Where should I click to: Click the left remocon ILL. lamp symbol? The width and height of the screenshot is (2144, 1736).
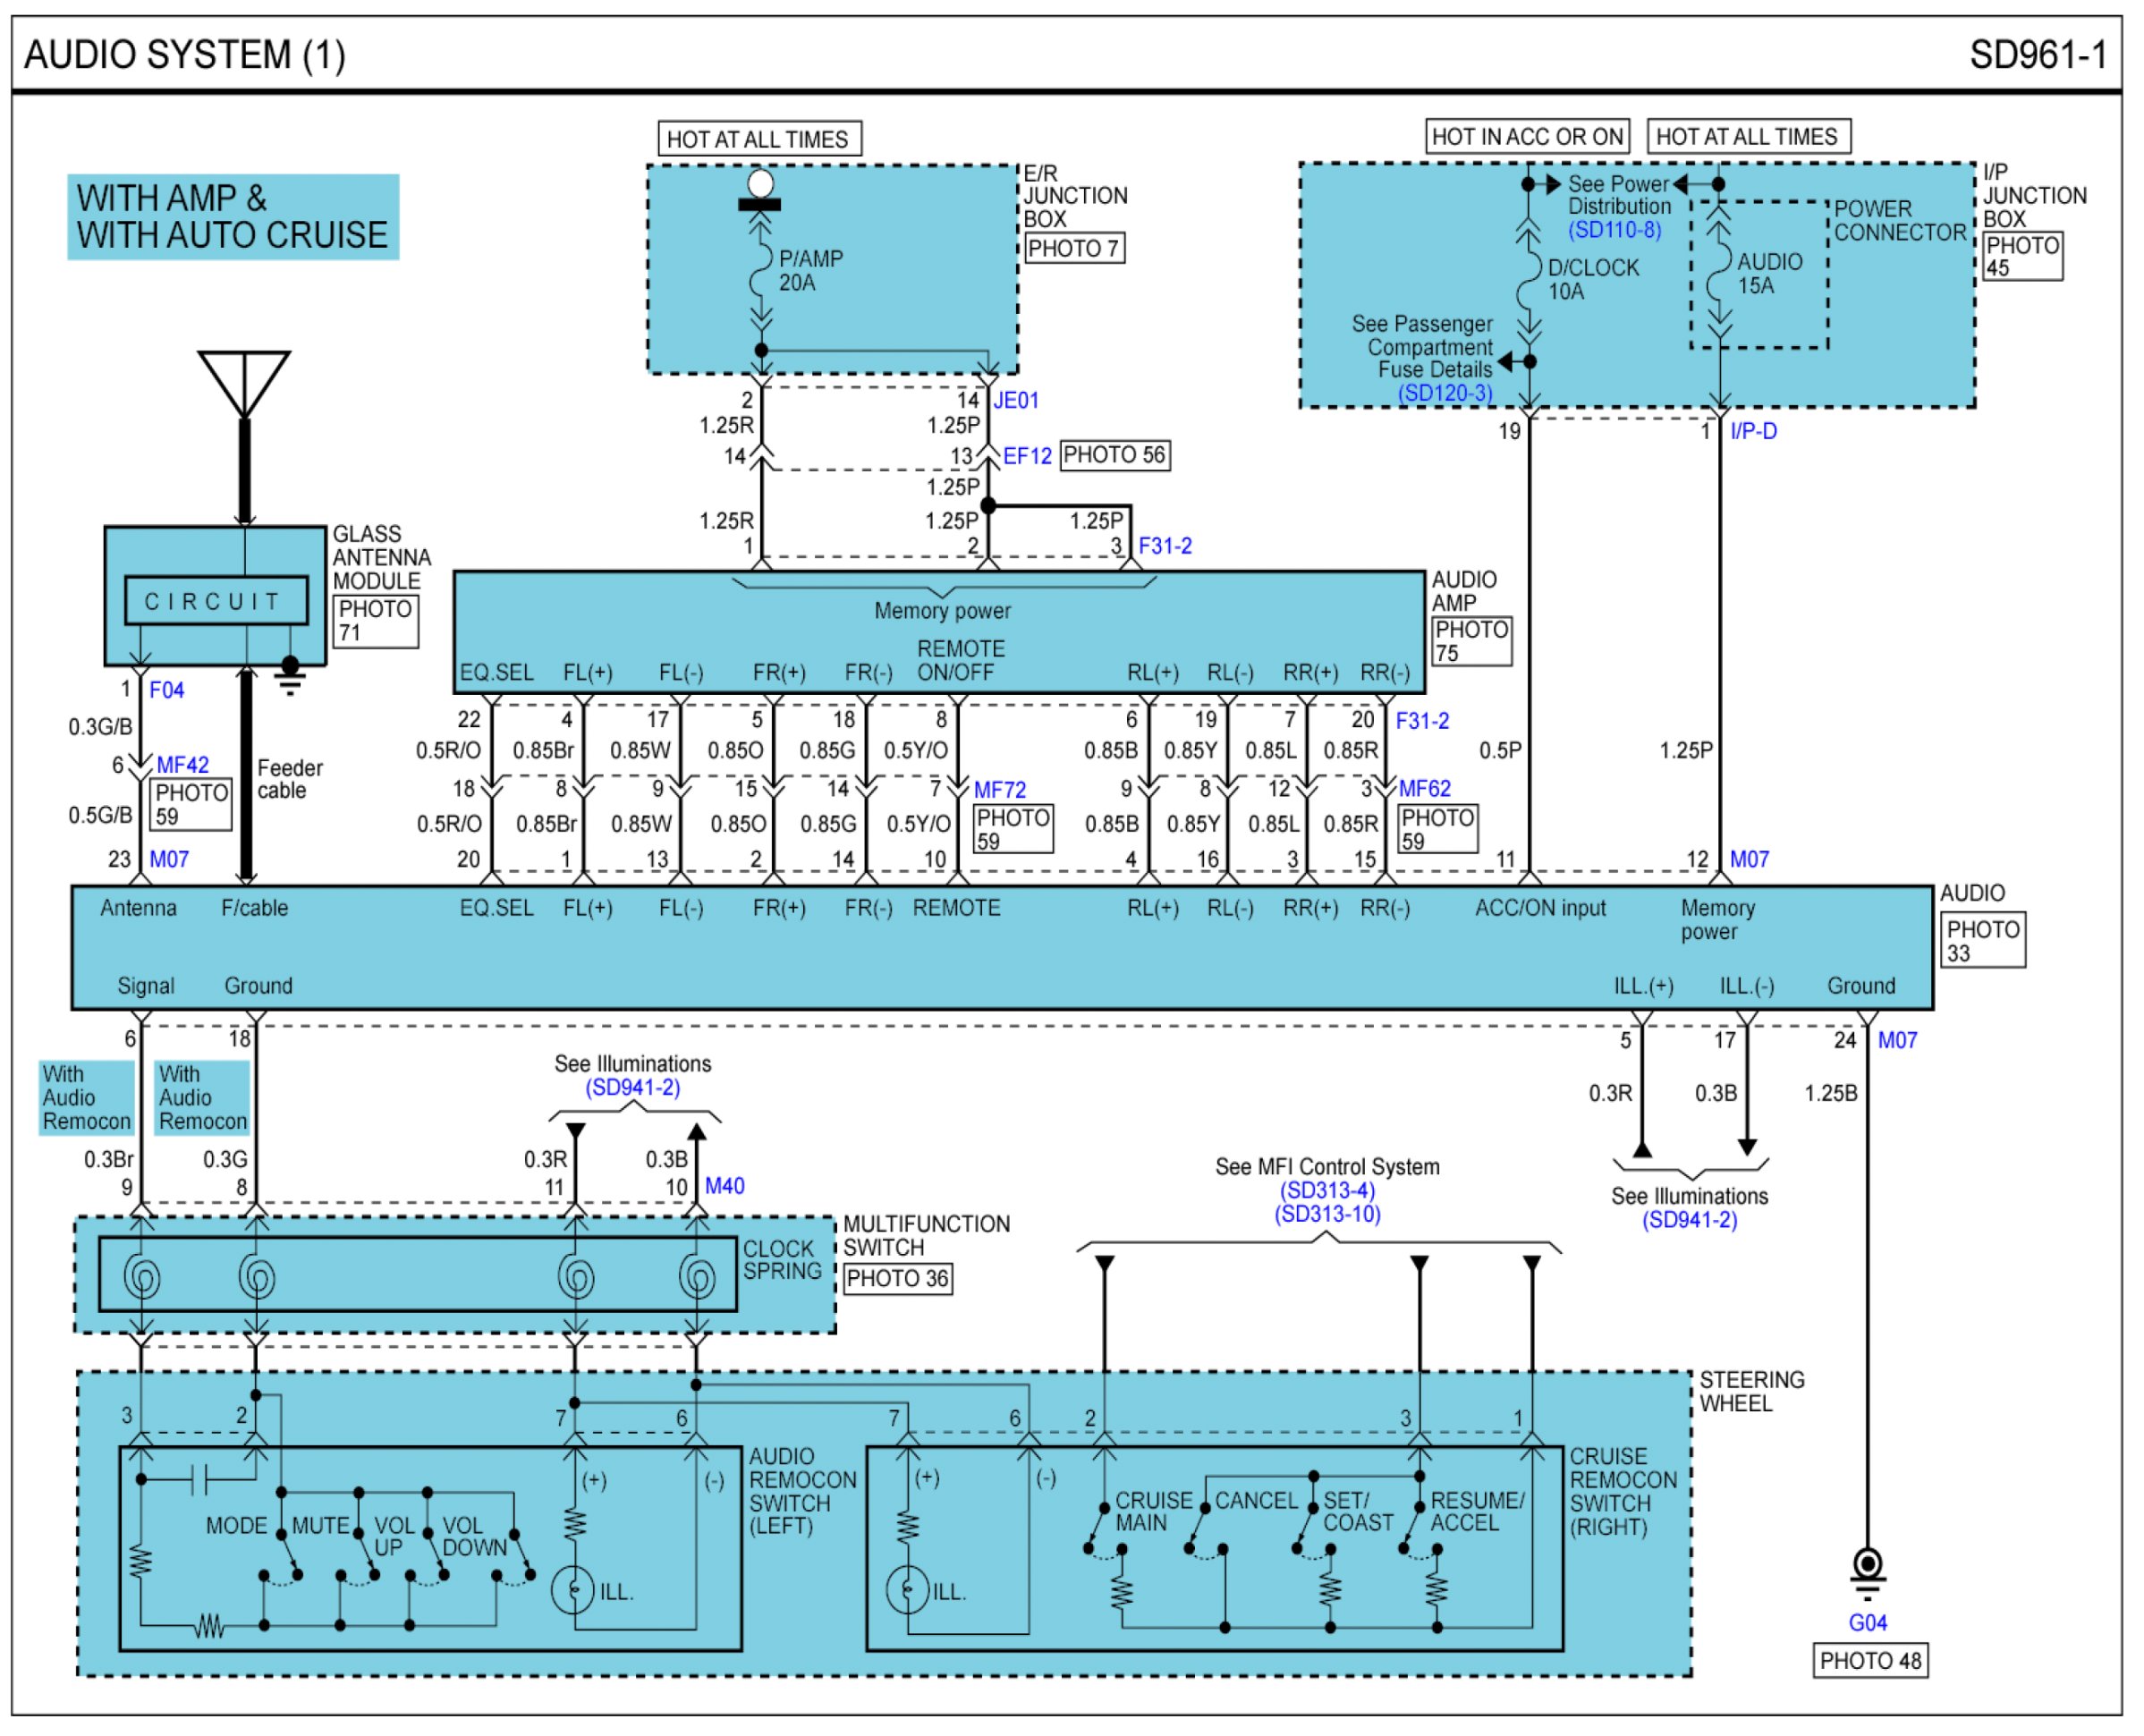click(574, 1590)
